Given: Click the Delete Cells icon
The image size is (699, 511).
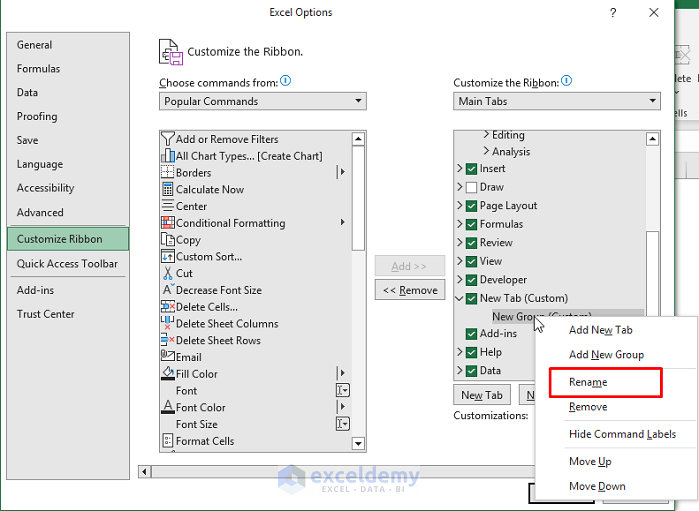Looking at the screenshot, I should coord(168,306).
